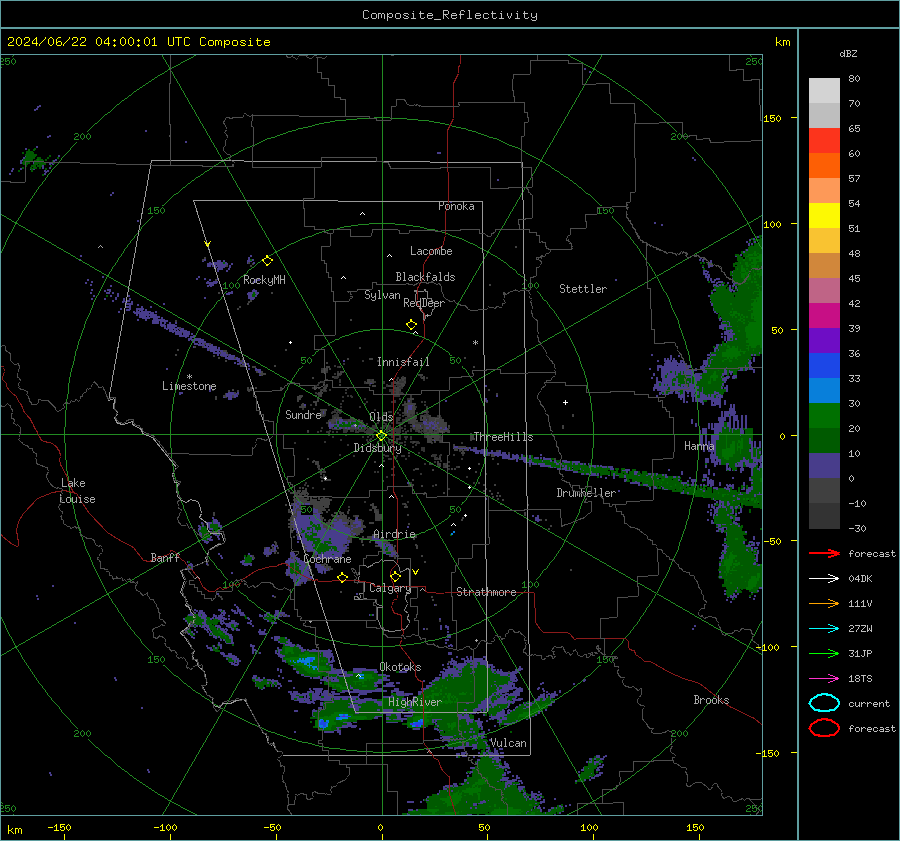Select the light blue 30 dBZ swatch

tap(824, 390)
